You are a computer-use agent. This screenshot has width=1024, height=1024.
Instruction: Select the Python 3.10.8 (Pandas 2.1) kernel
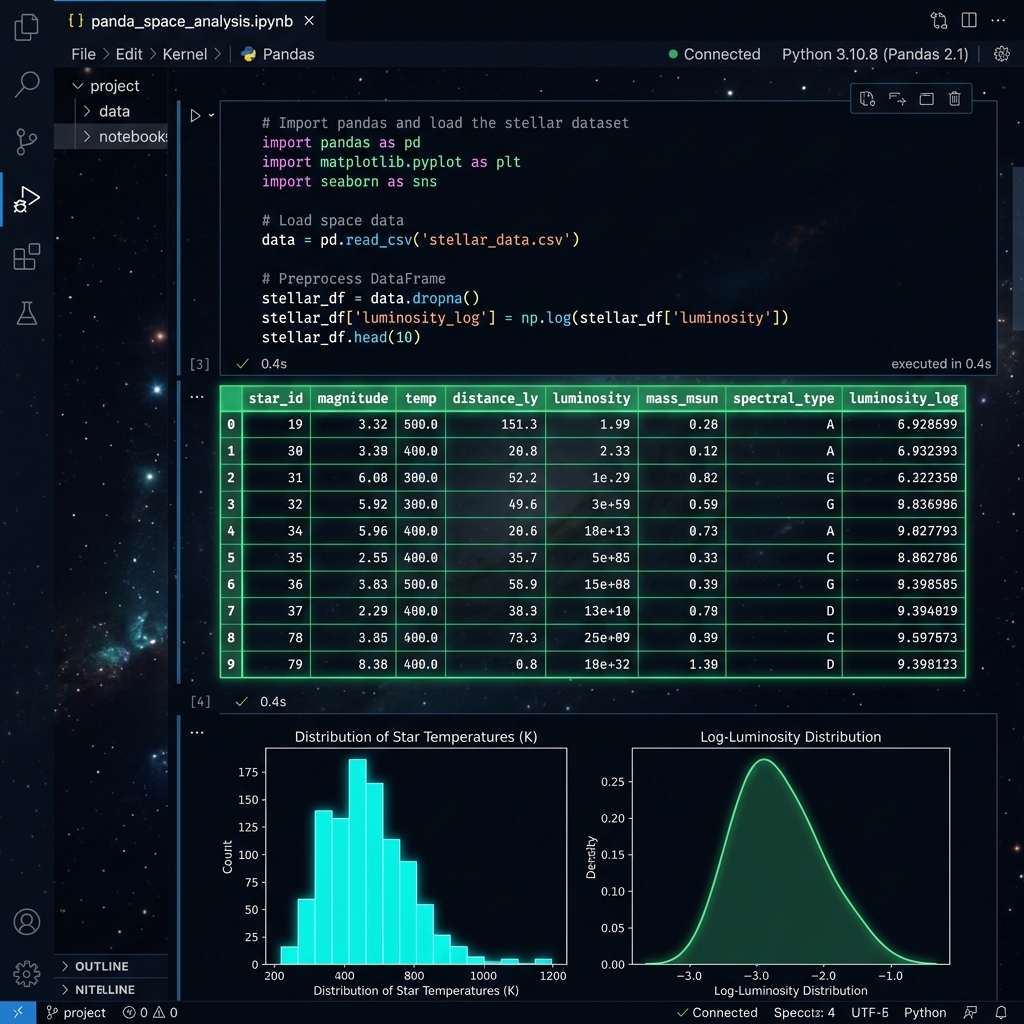[x=875, y=54]
